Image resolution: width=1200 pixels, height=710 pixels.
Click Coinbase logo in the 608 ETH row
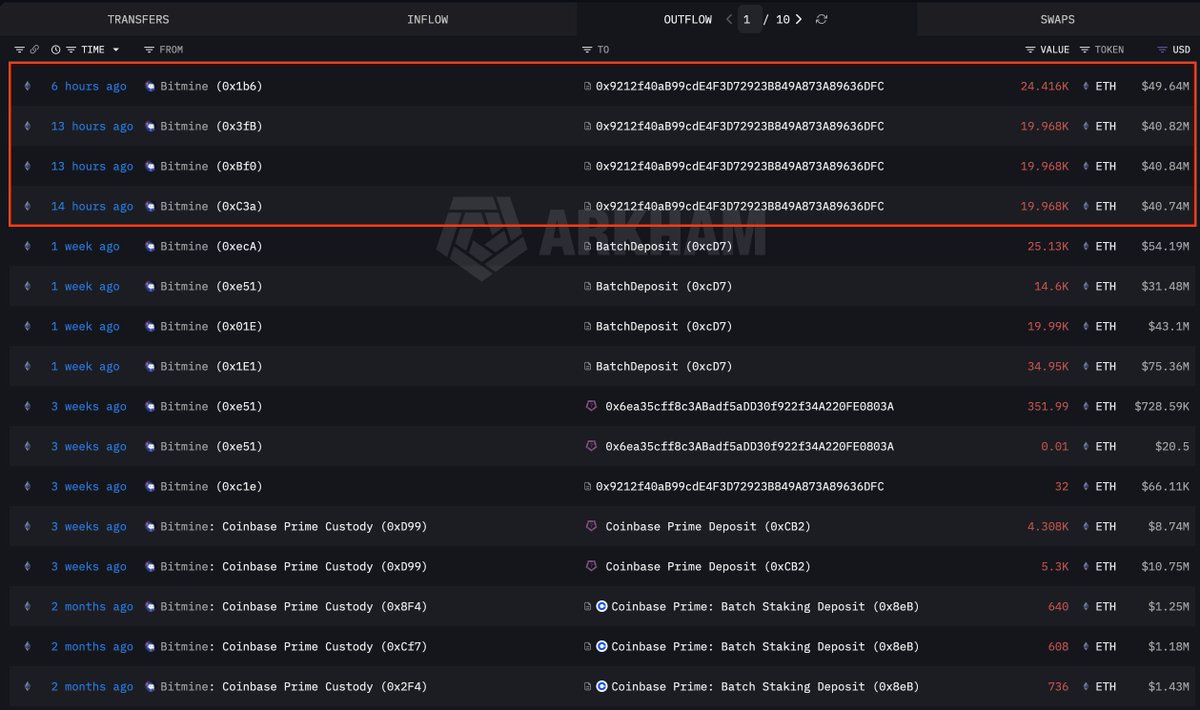pyautogui.click(x=602, y=646)
